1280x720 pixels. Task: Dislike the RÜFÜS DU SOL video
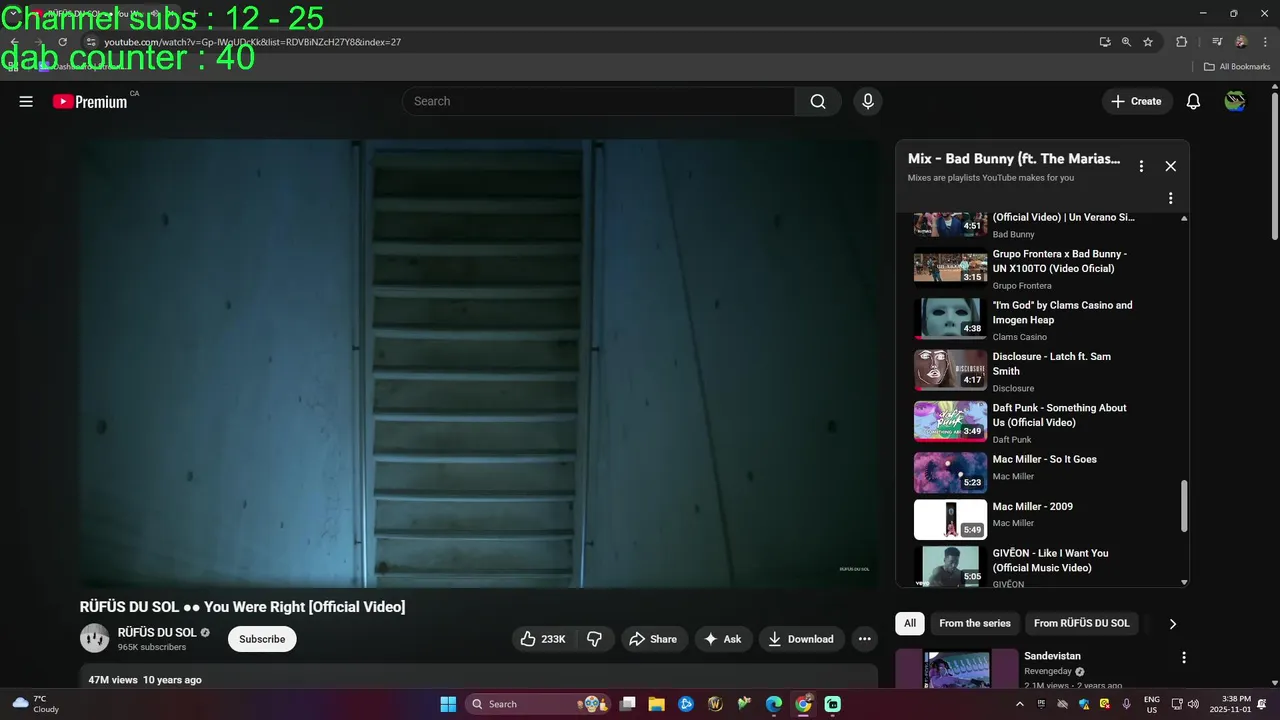point(594,639)
